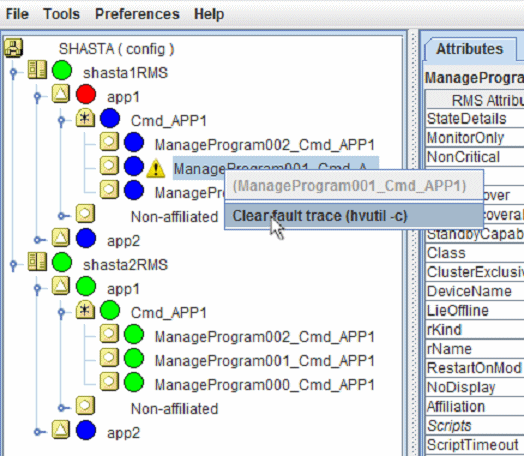Click the yellow warning triangle on ManageProgram001
This screenshot has width=524, height=456.
[156, 168]
